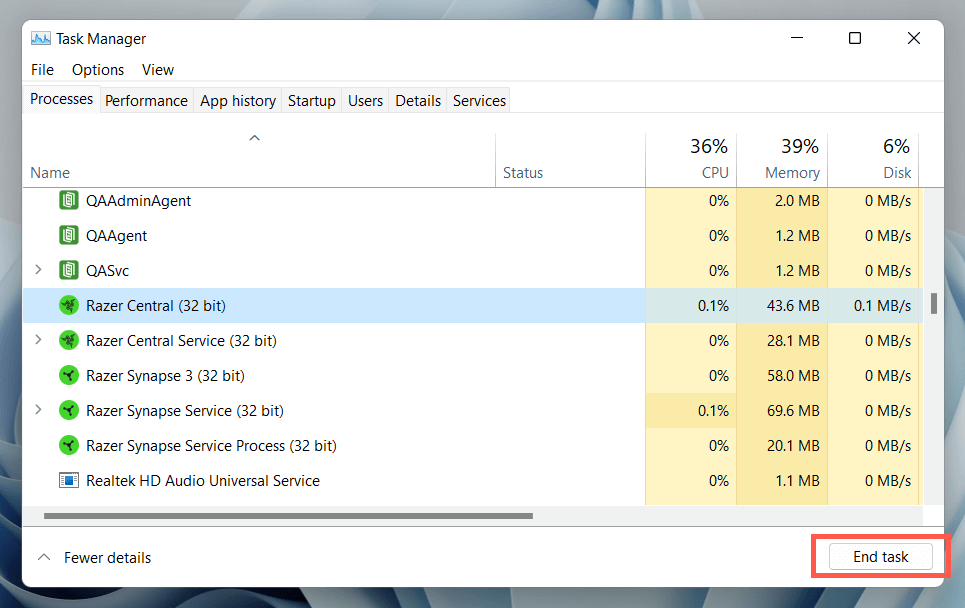Click the Task Manager title bar icon
This screenshot has height=608, width=965.
(x=41, y=39)
